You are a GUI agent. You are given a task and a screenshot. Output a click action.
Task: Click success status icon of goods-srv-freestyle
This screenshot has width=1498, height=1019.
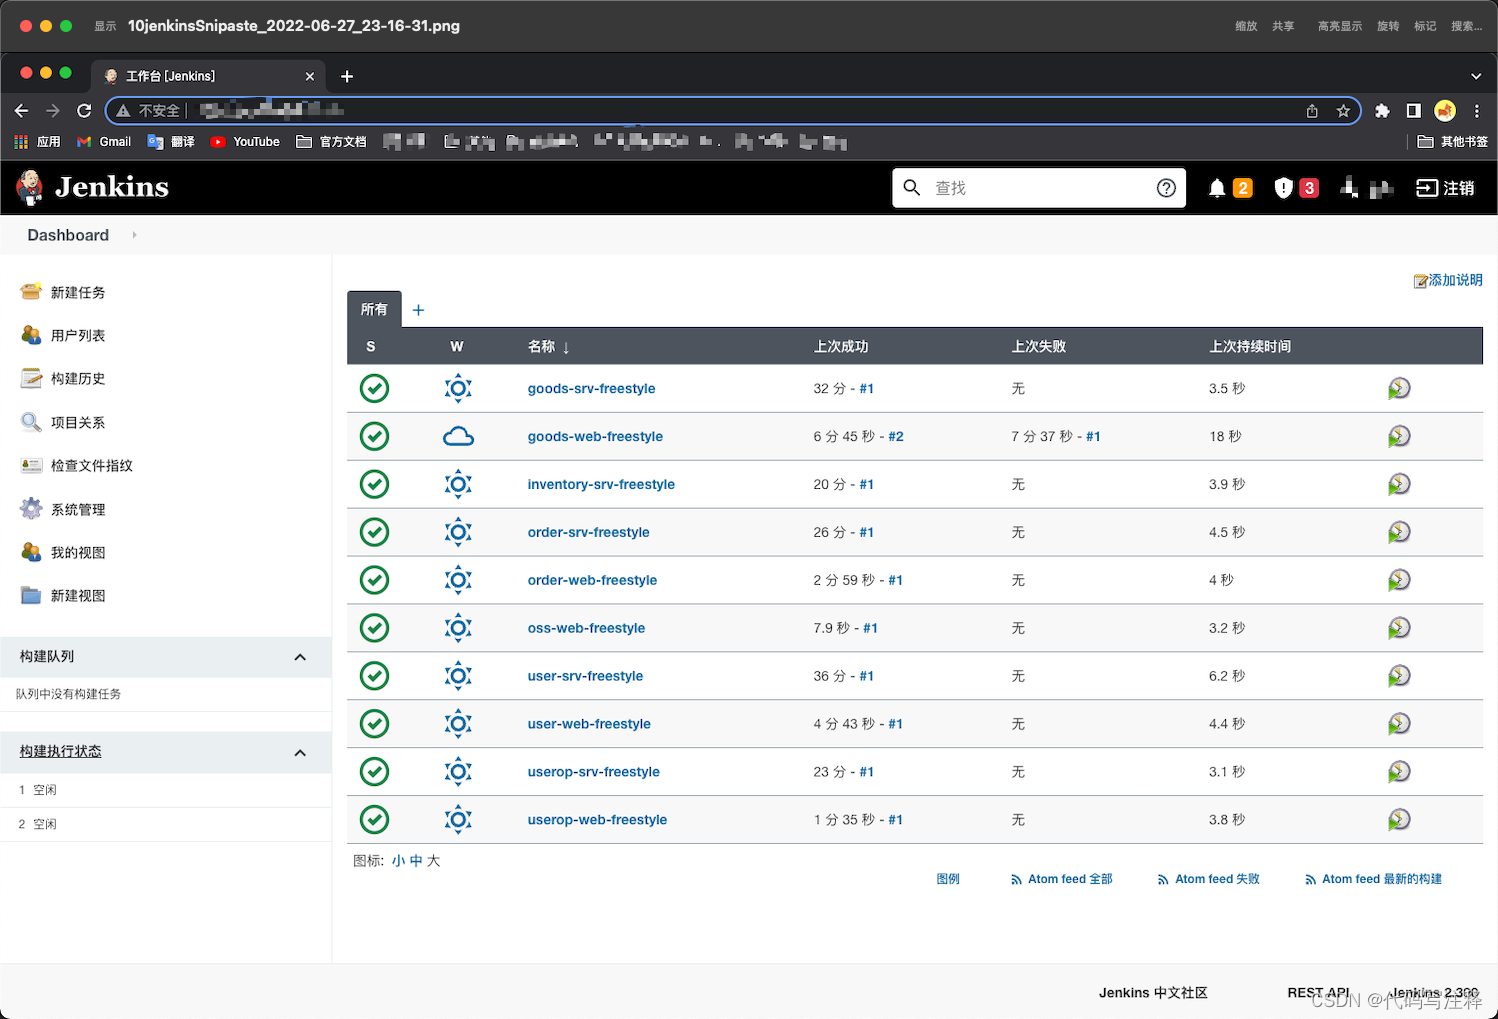point(374,388)
